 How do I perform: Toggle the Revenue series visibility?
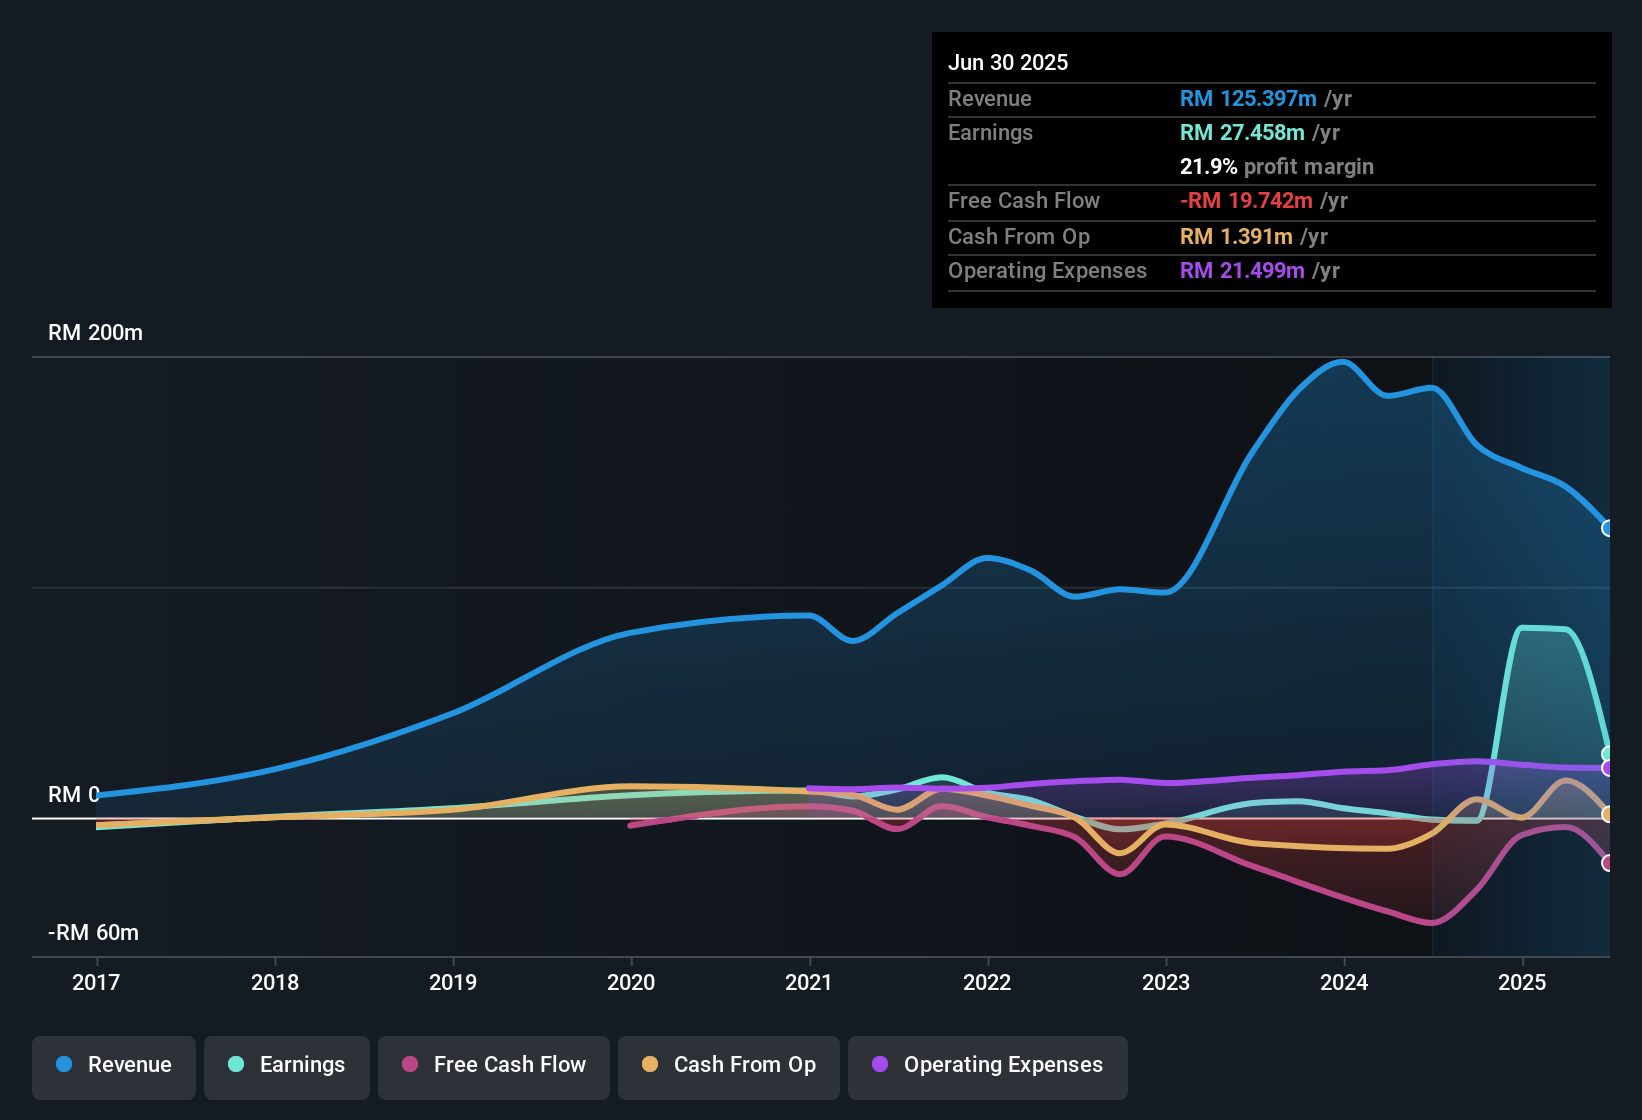(x=113, y=1065)
